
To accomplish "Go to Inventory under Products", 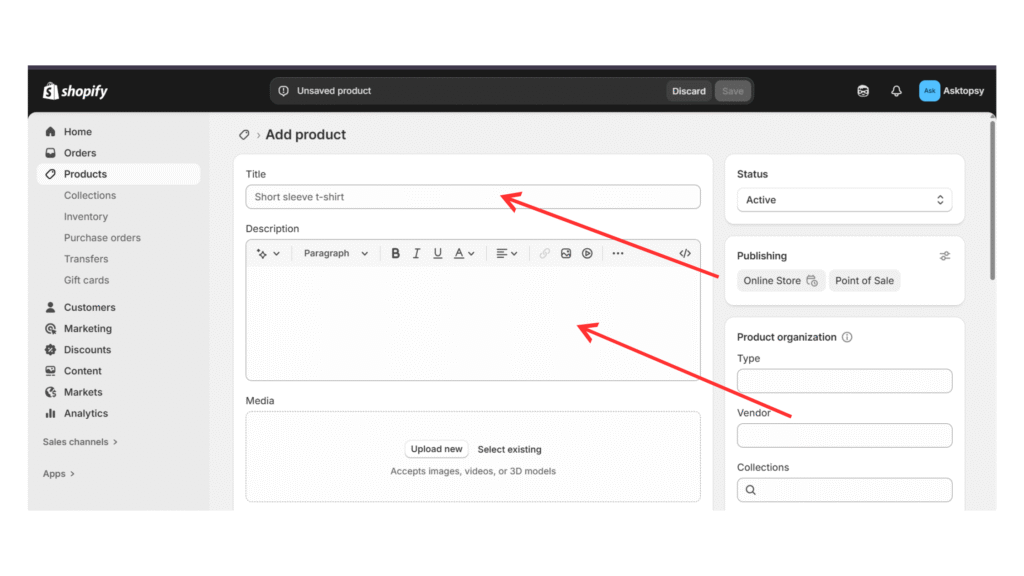I will pos(86,217).
